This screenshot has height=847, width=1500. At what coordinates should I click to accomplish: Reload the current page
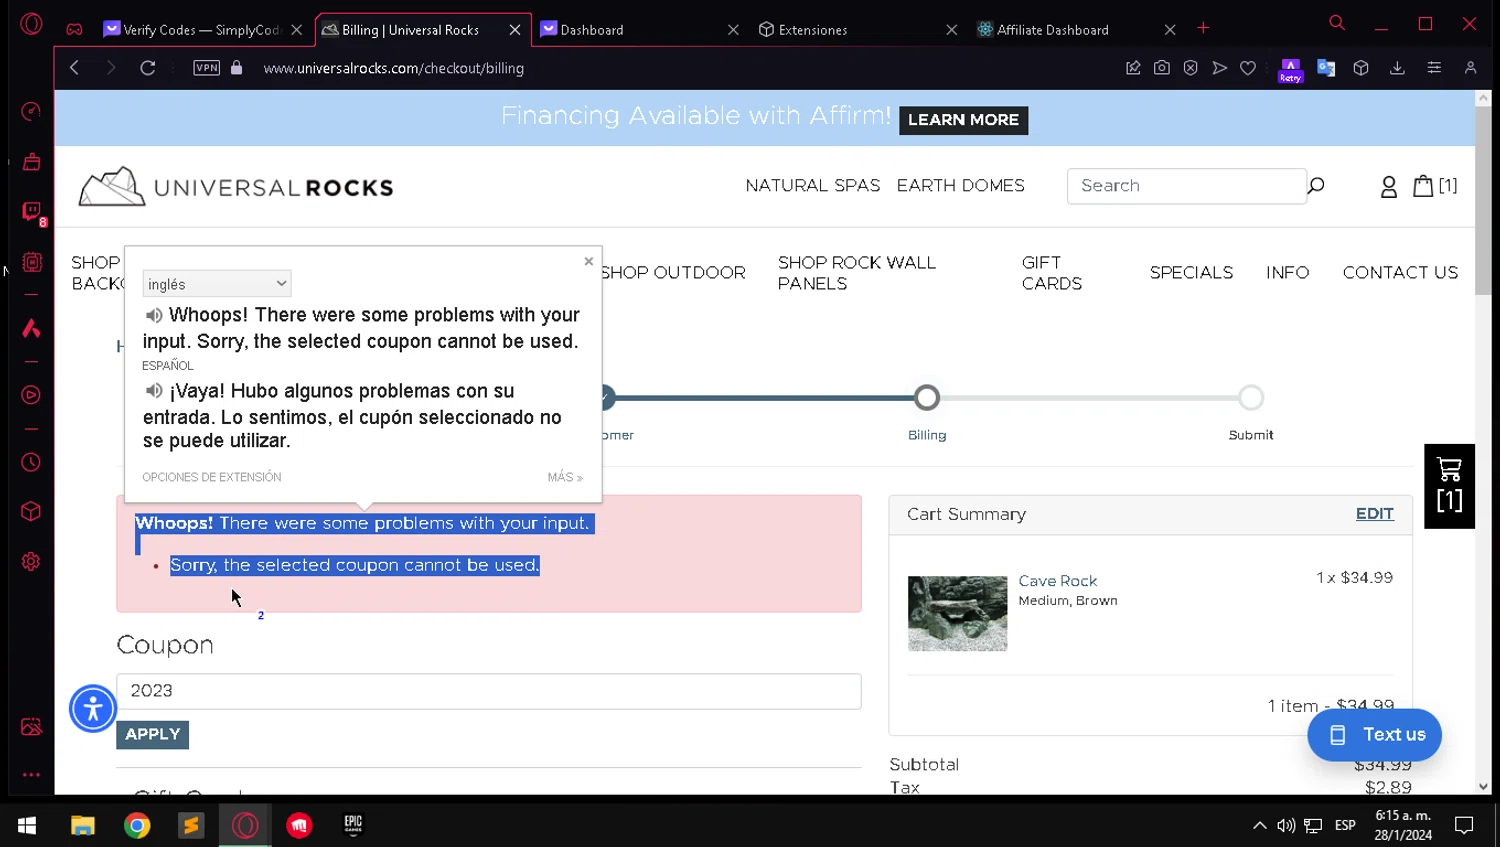coord(148,68)
